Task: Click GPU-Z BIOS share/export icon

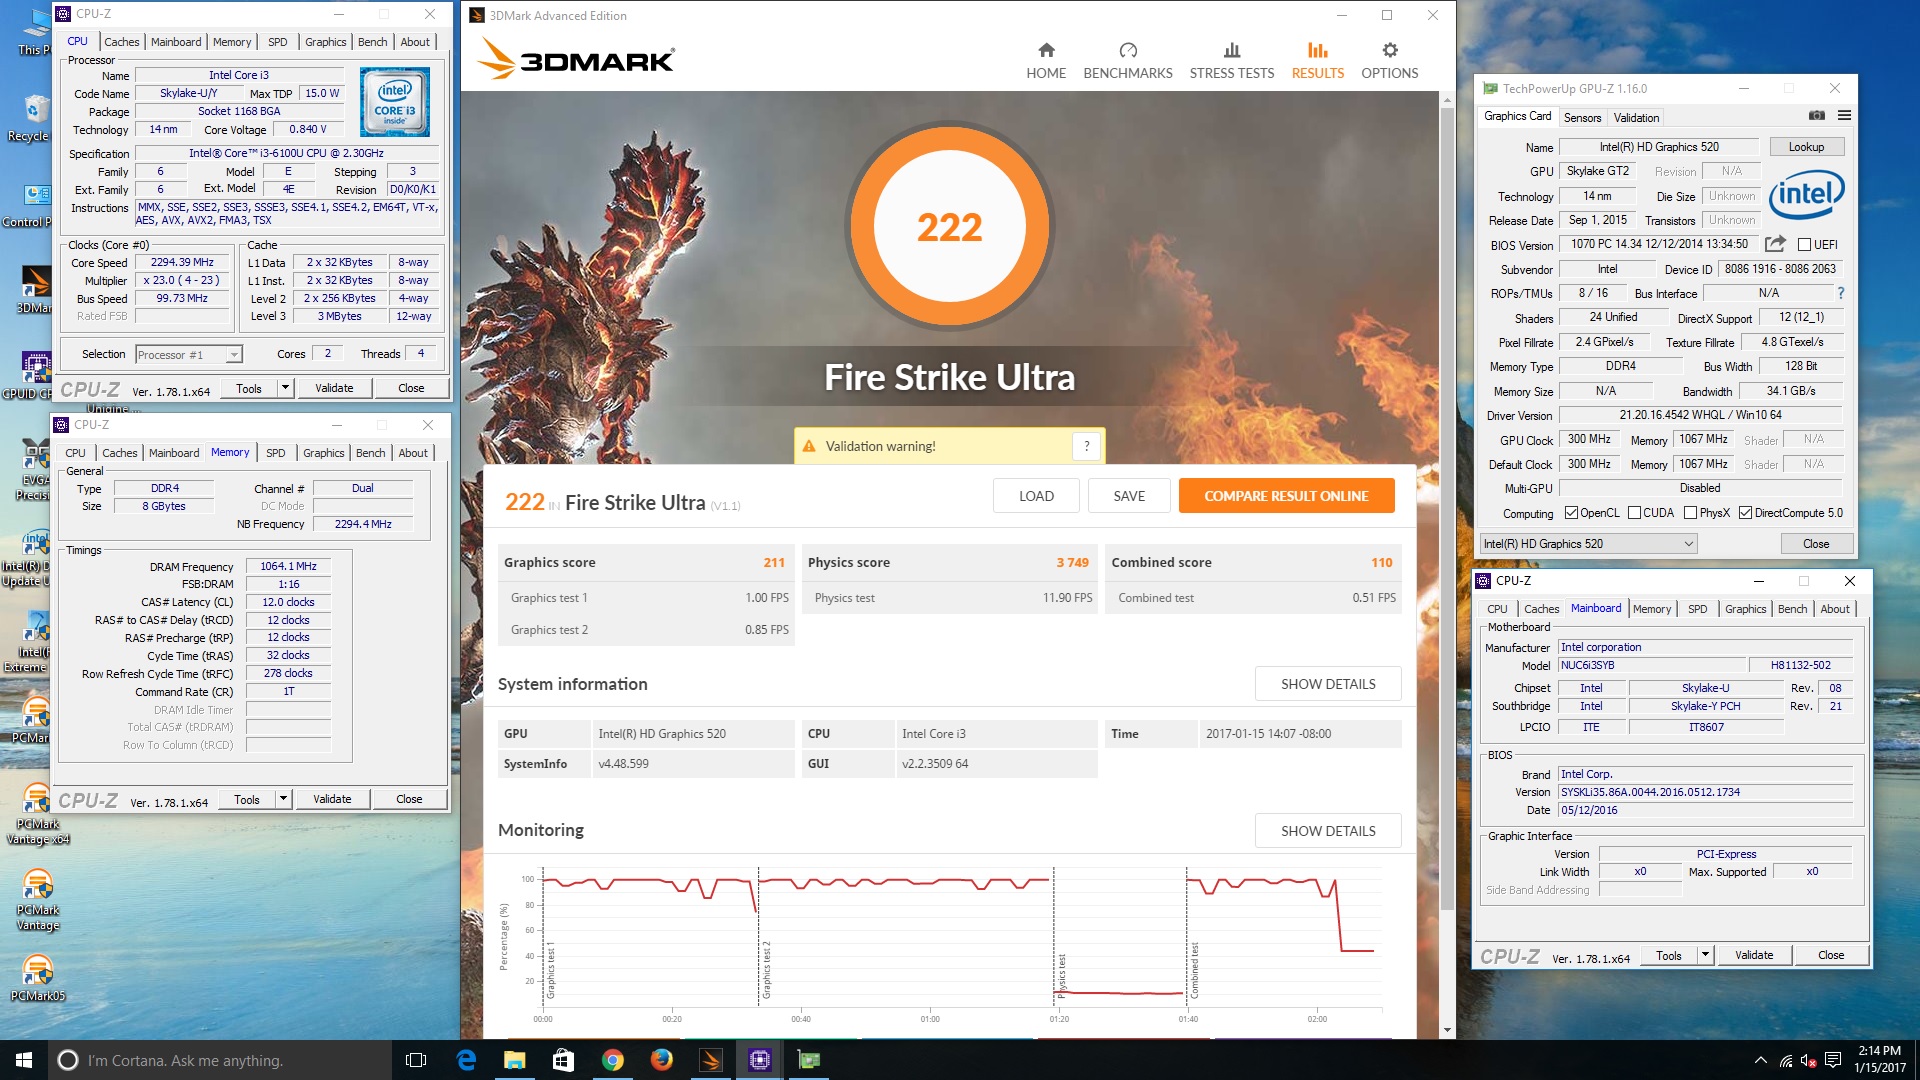Action: point(1775,244)
